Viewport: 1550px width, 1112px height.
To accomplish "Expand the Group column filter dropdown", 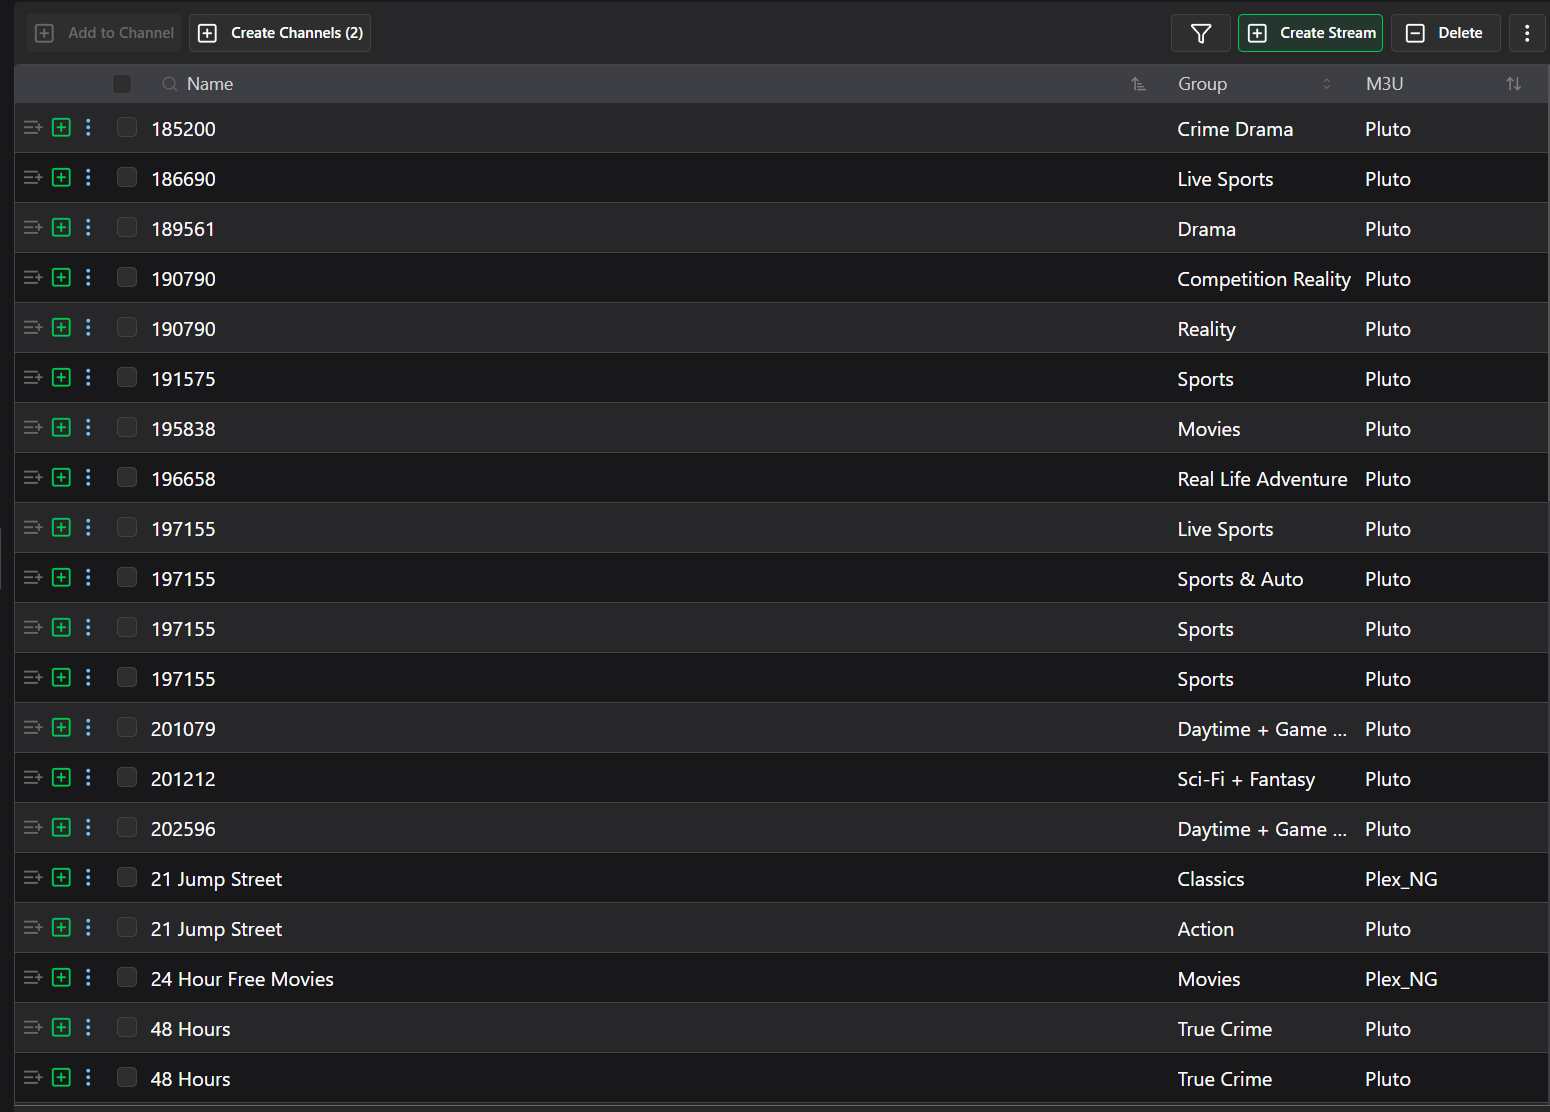I will click(x=1326, y=84).
